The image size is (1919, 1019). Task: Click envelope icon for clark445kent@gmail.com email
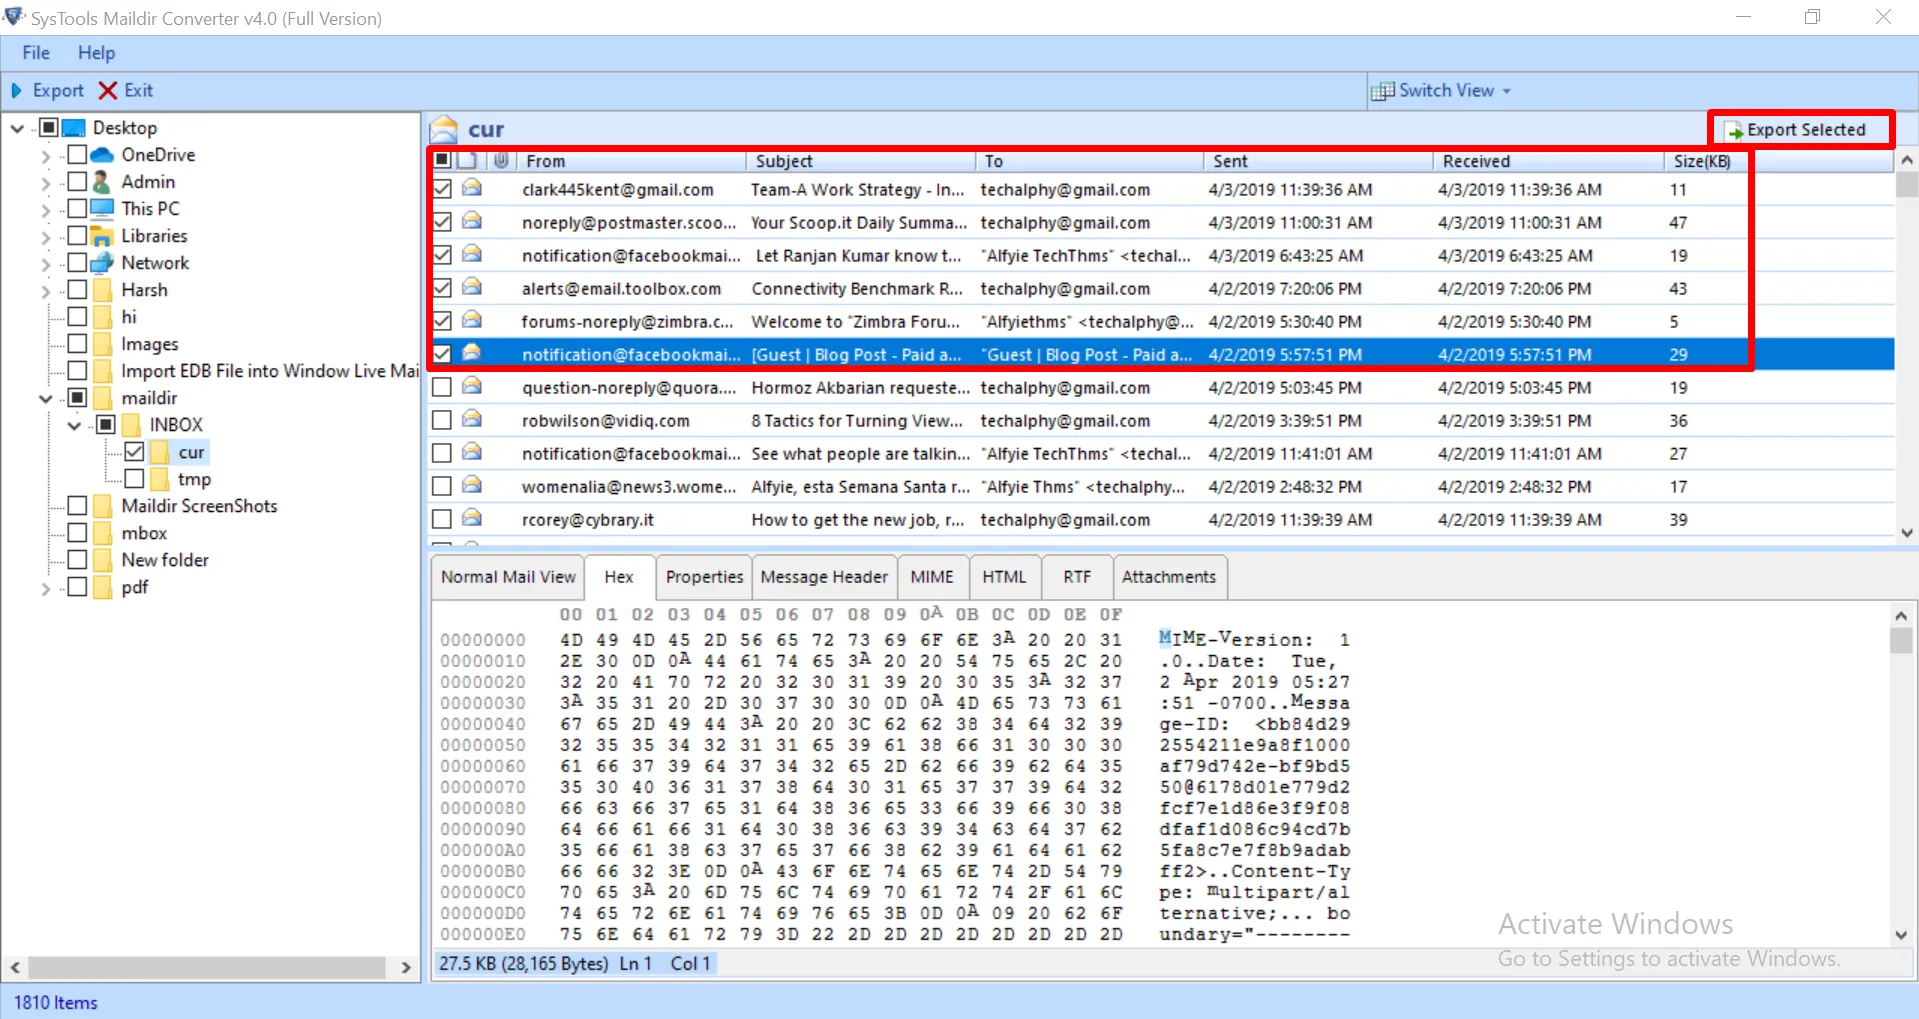pos(472,188)
